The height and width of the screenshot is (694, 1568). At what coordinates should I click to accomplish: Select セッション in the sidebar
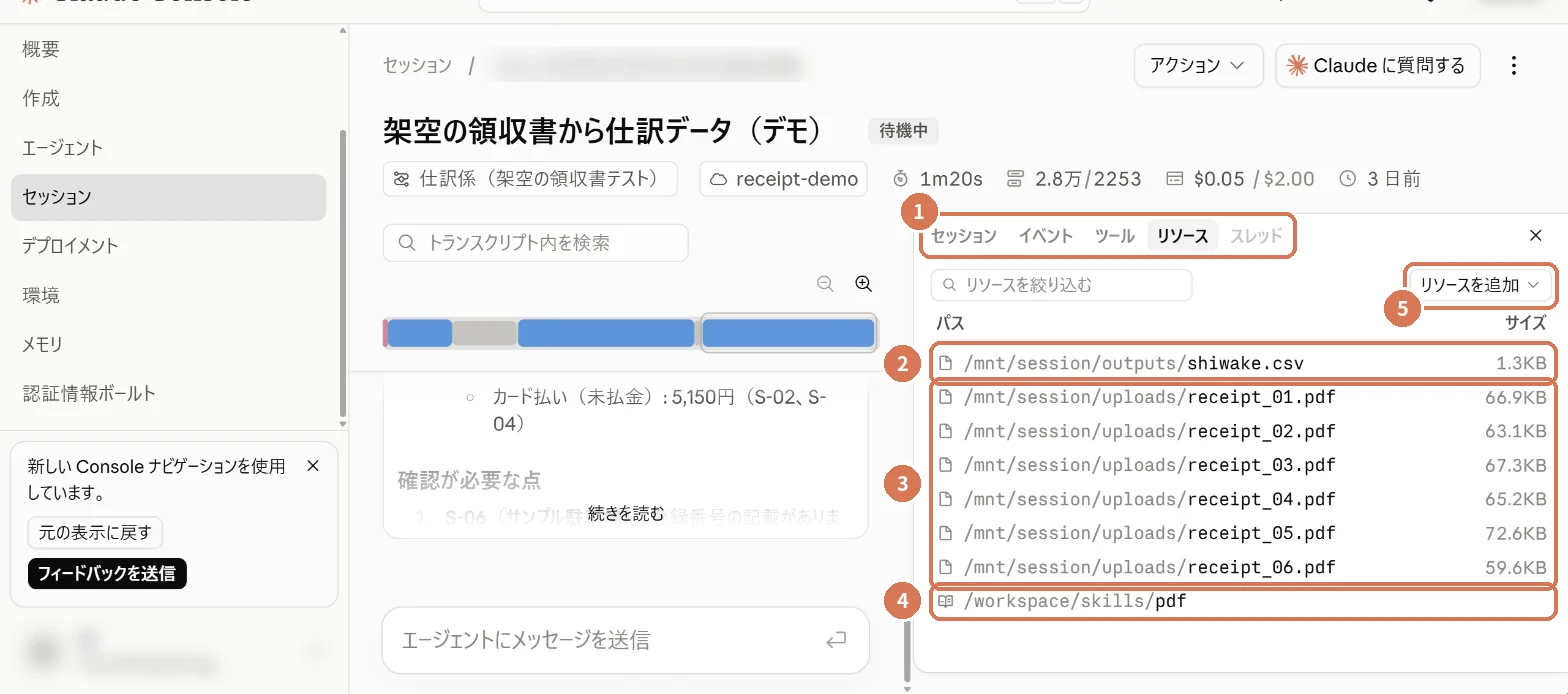click(x=168, y=197)
